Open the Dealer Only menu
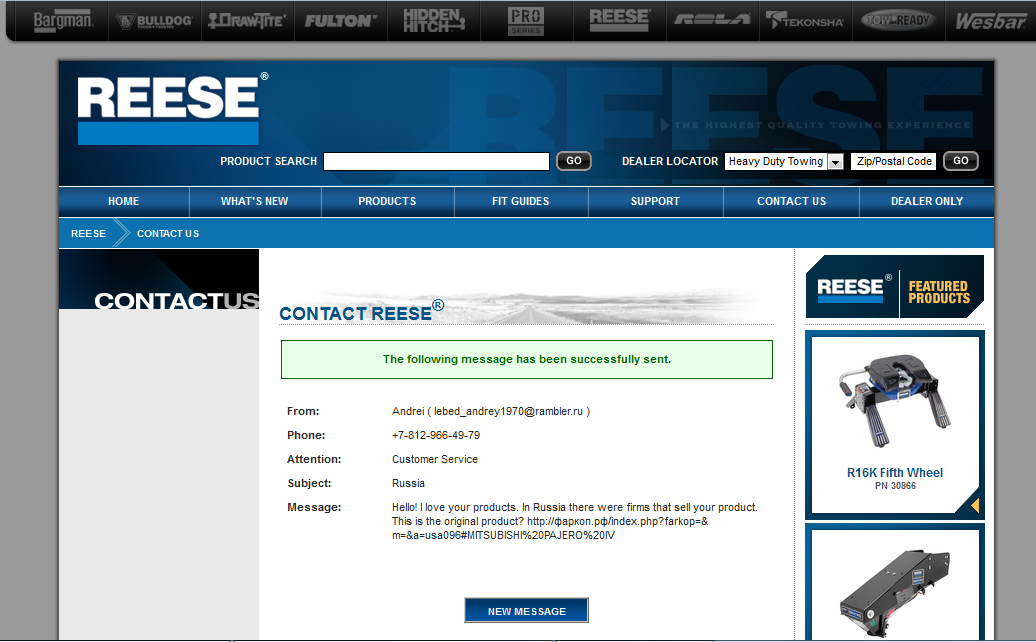 pos(927,201)
